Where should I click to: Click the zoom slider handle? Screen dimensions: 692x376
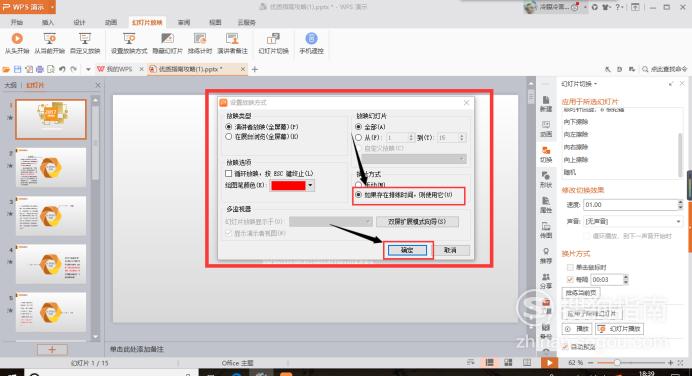pos(617,363)
